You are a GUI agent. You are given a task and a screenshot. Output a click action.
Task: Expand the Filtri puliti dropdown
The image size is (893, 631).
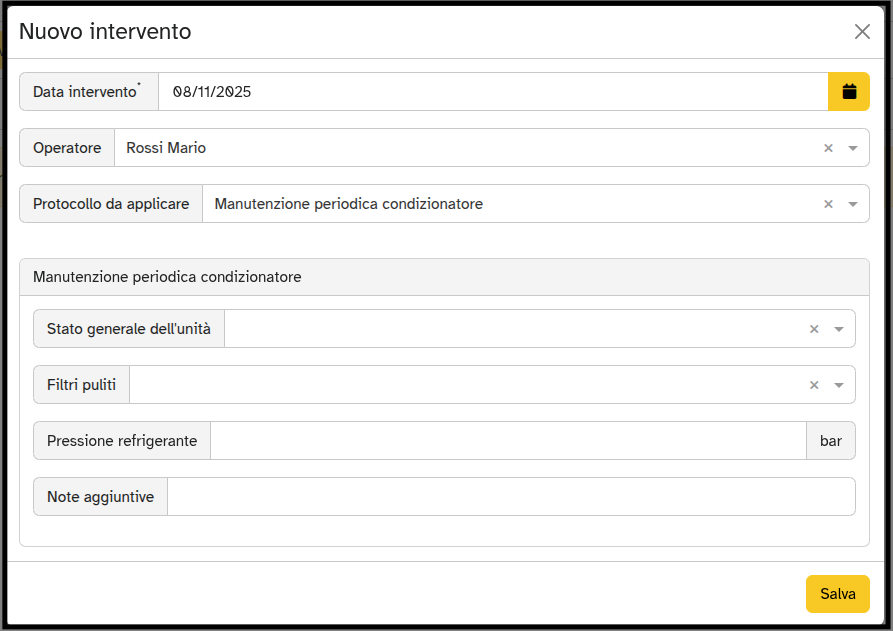click(x=840, y=384)
